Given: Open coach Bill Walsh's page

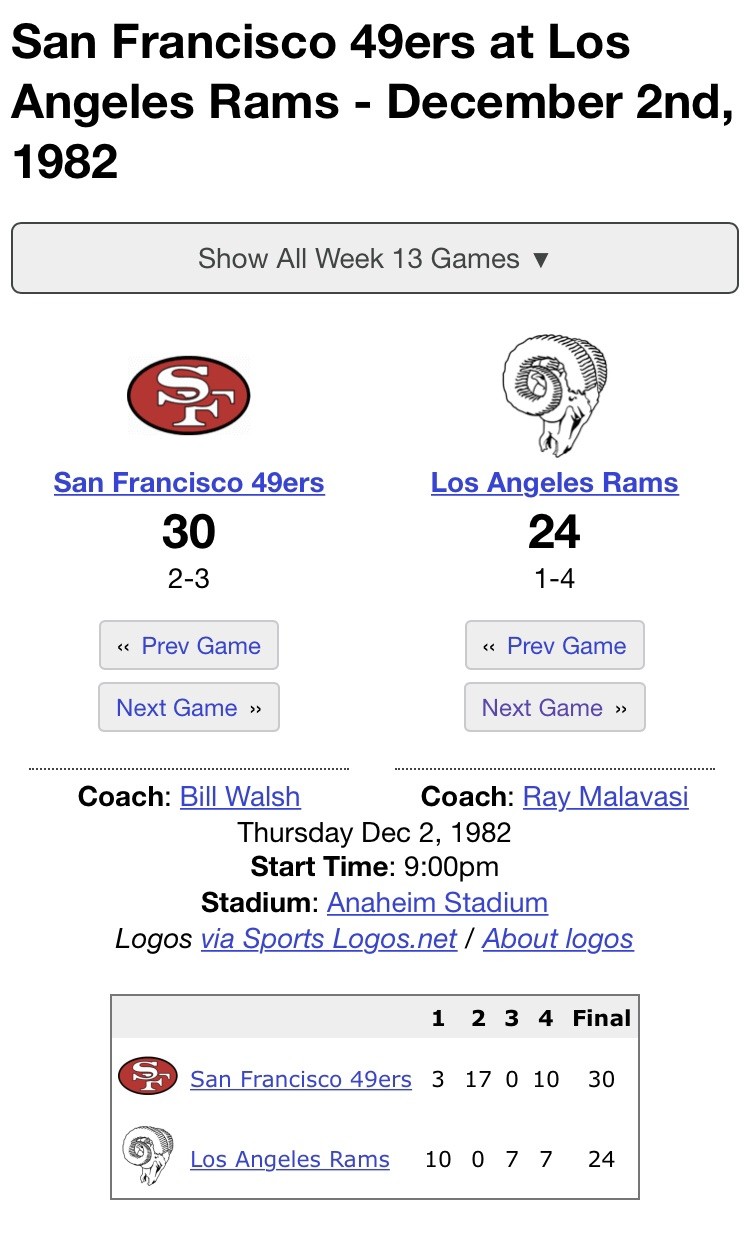Looking at the screenshot, I should (x=240, y=797).
